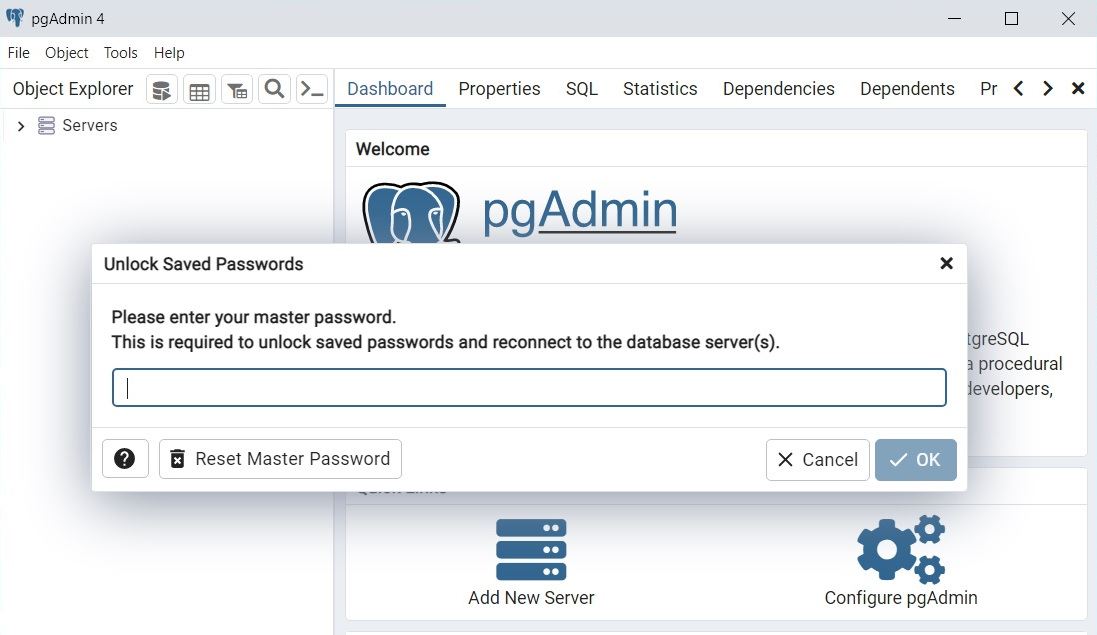
Task: Switch to the Dependents tab
Action: [907, 89]
